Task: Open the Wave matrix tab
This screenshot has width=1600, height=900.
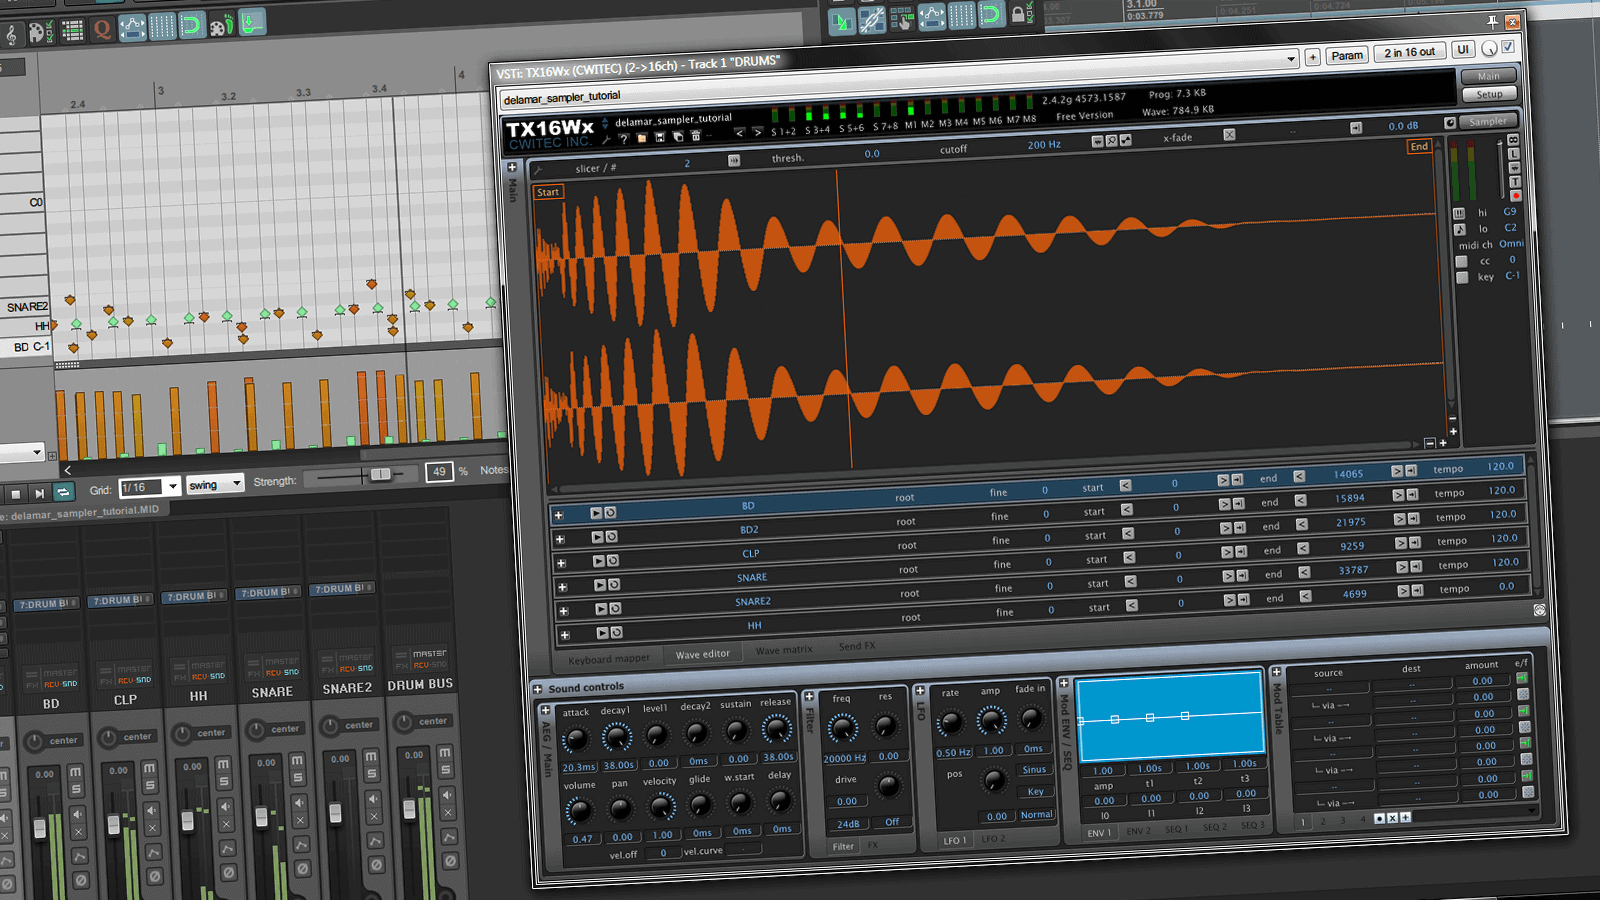Action: pos(784,650)
